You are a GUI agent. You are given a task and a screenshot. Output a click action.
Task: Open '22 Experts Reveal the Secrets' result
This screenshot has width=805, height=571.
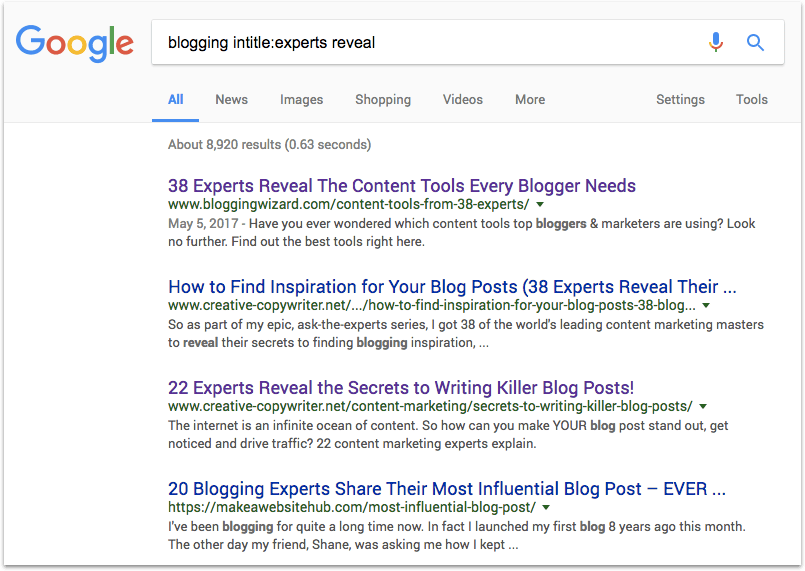401,388
